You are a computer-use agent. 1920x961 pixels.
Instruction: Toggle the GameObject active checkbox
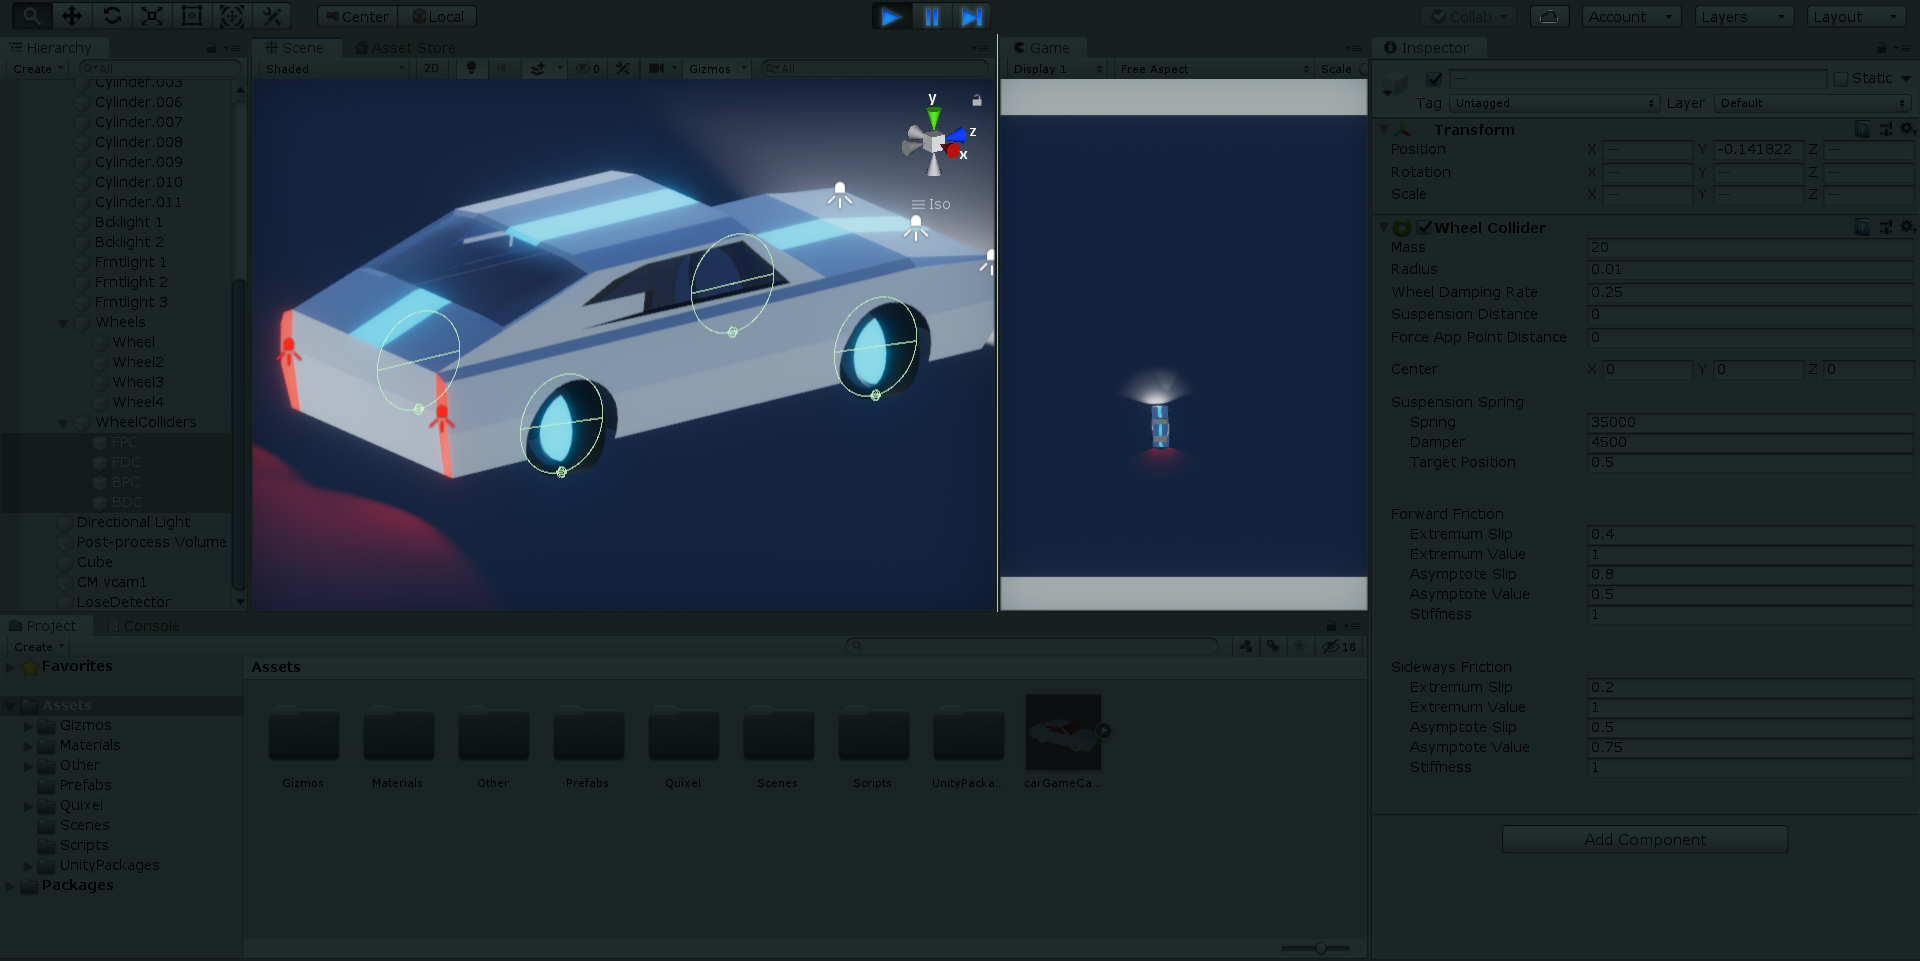pyautogui.click(x=1434, y=78)
